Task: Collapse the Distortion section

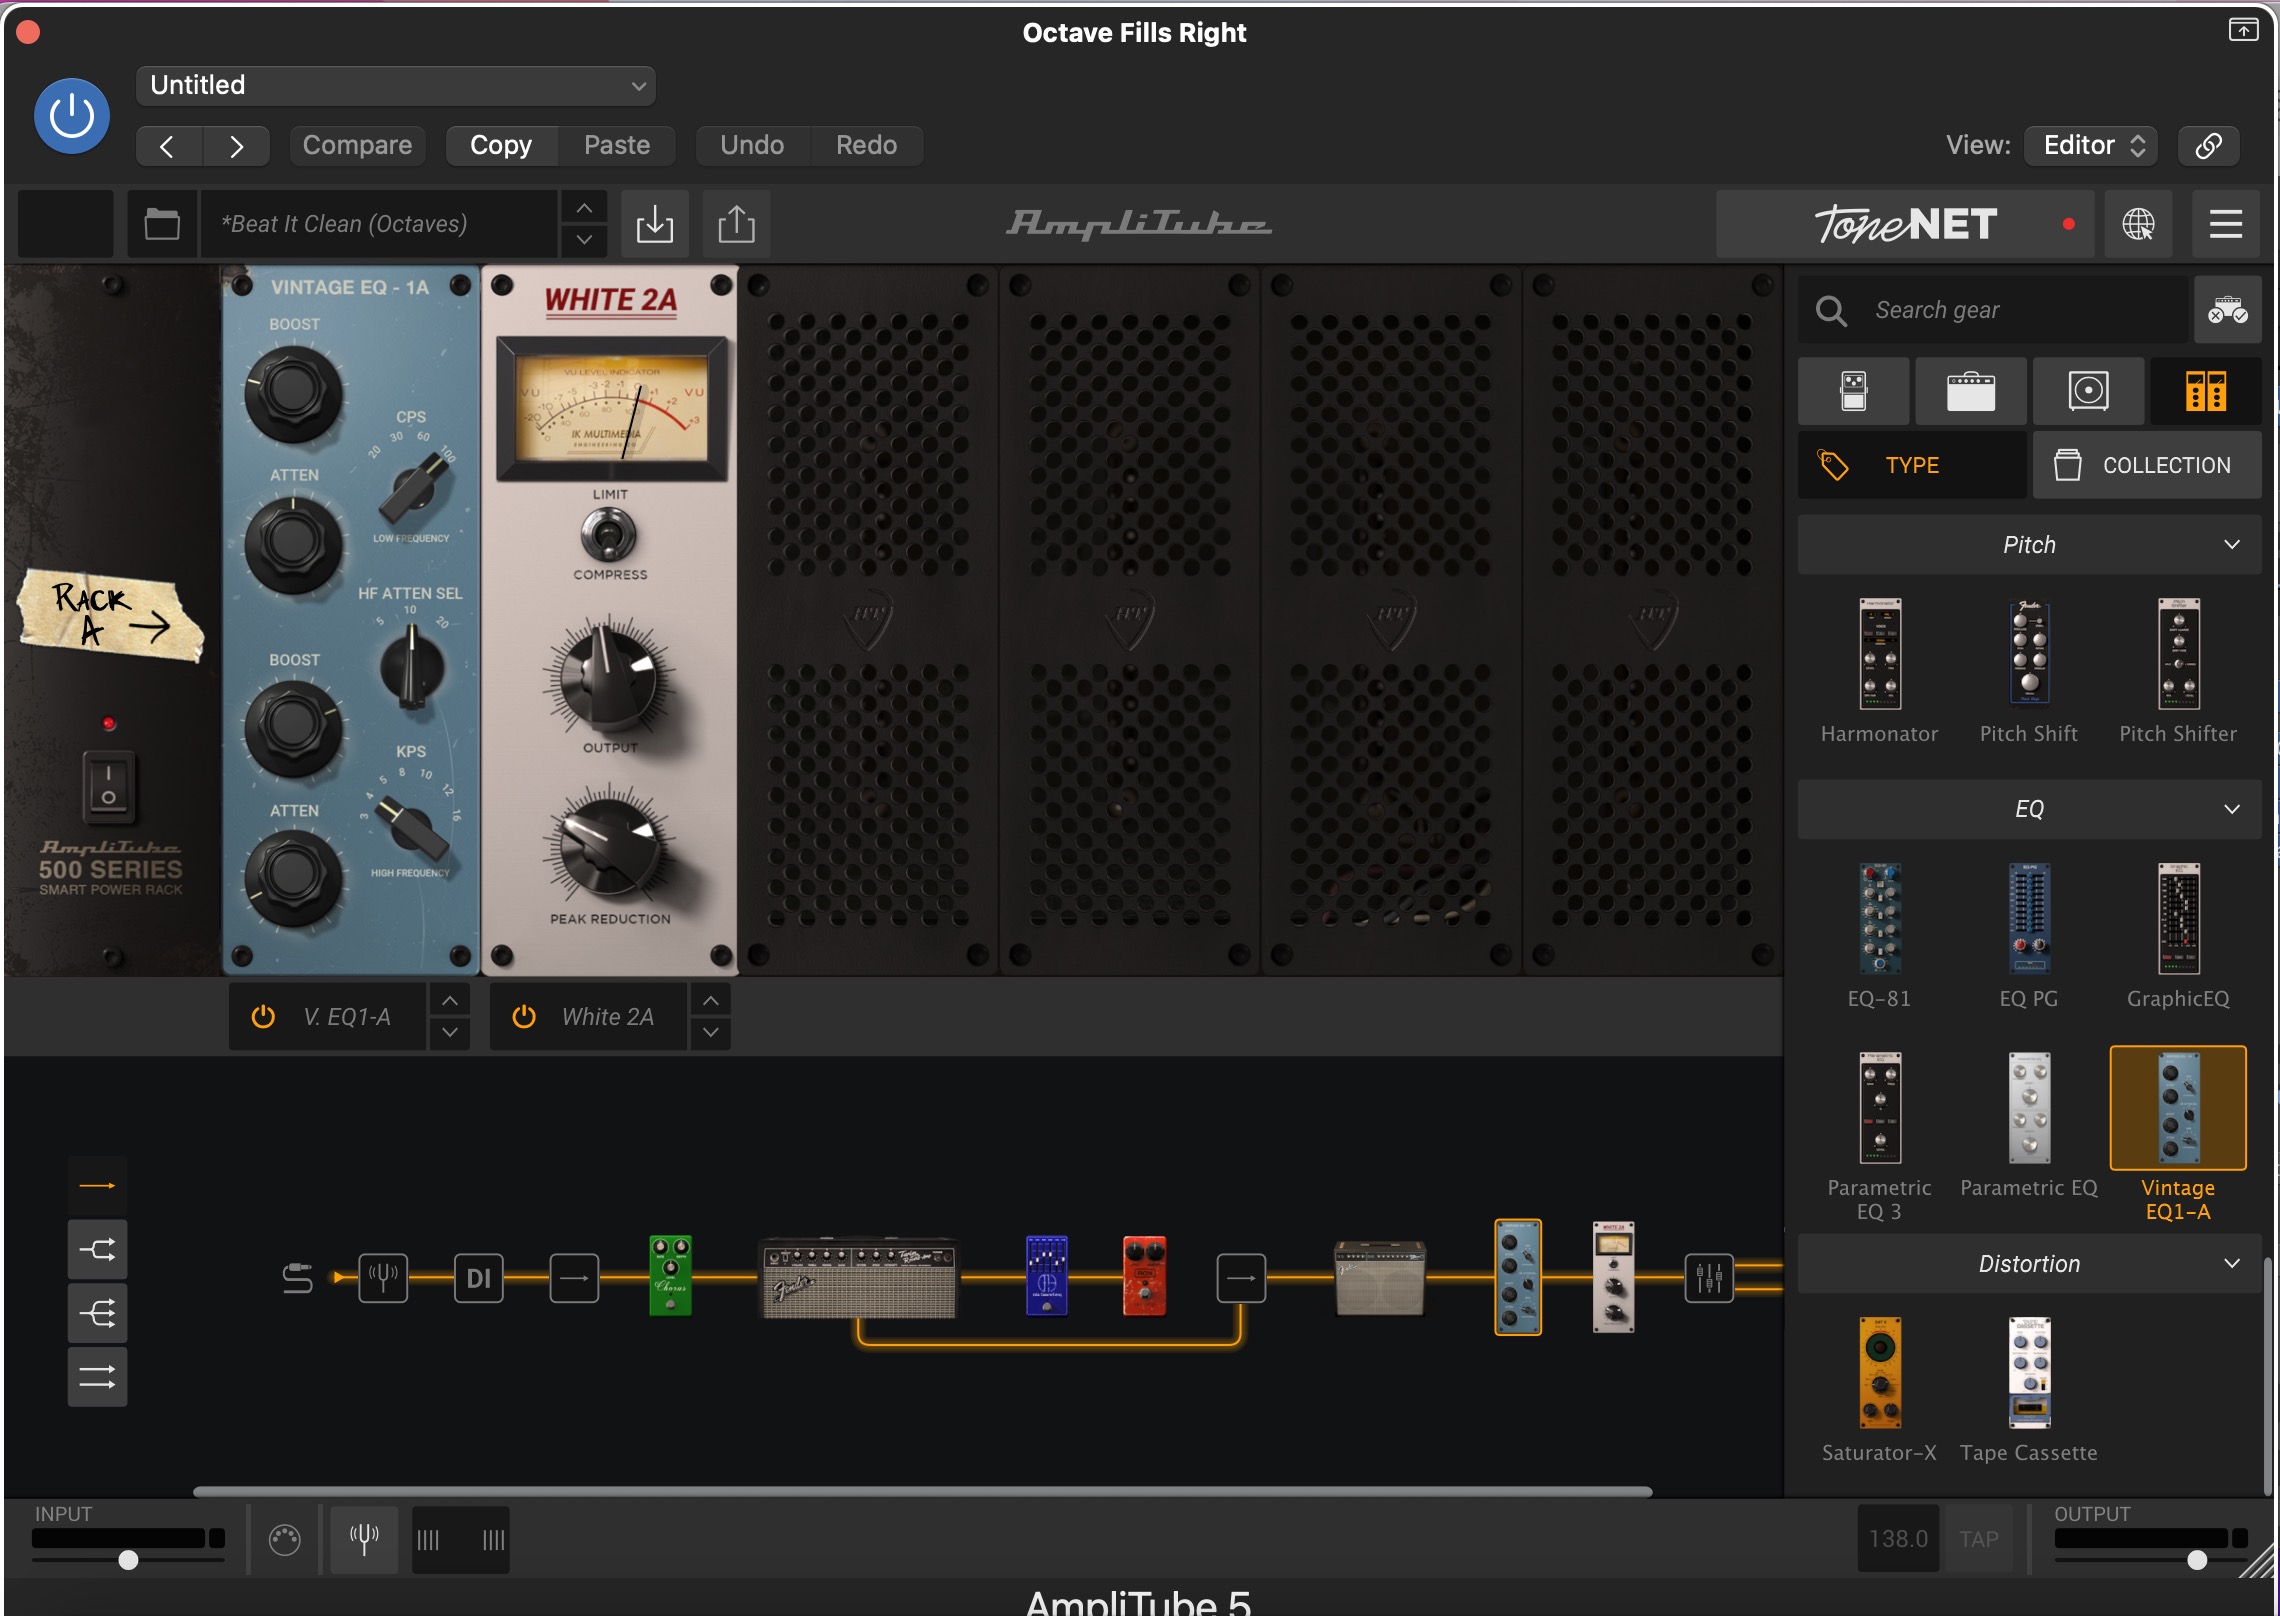Action: point(2029,1264)
